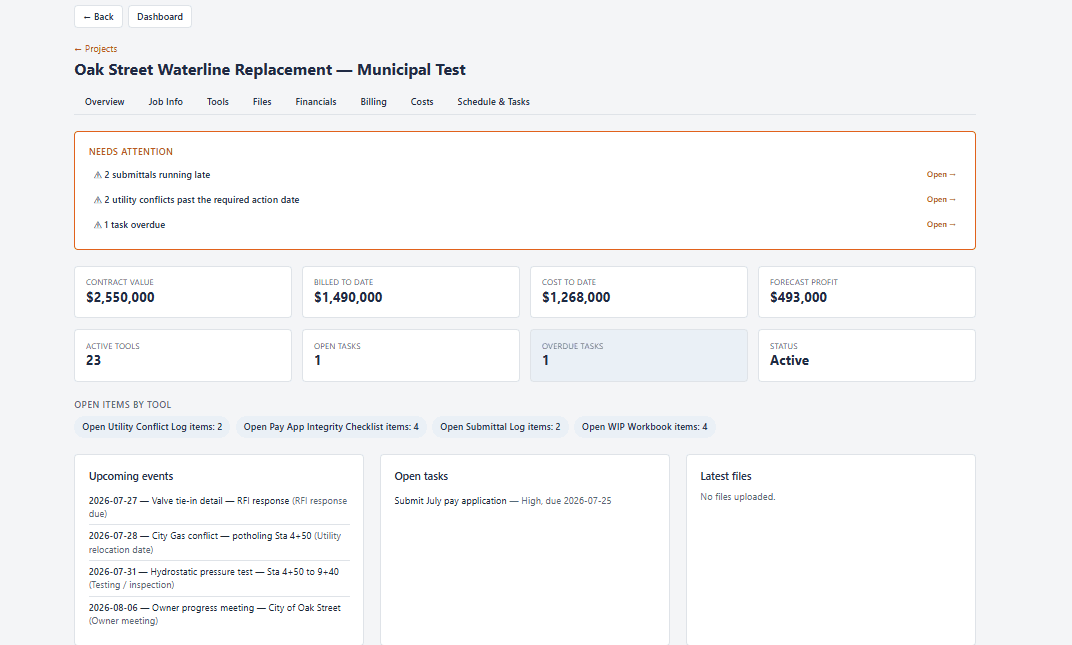Screen dimensions: 1072x645
Task: Open WIP Workbook items chip
Action: pos(645,427)
